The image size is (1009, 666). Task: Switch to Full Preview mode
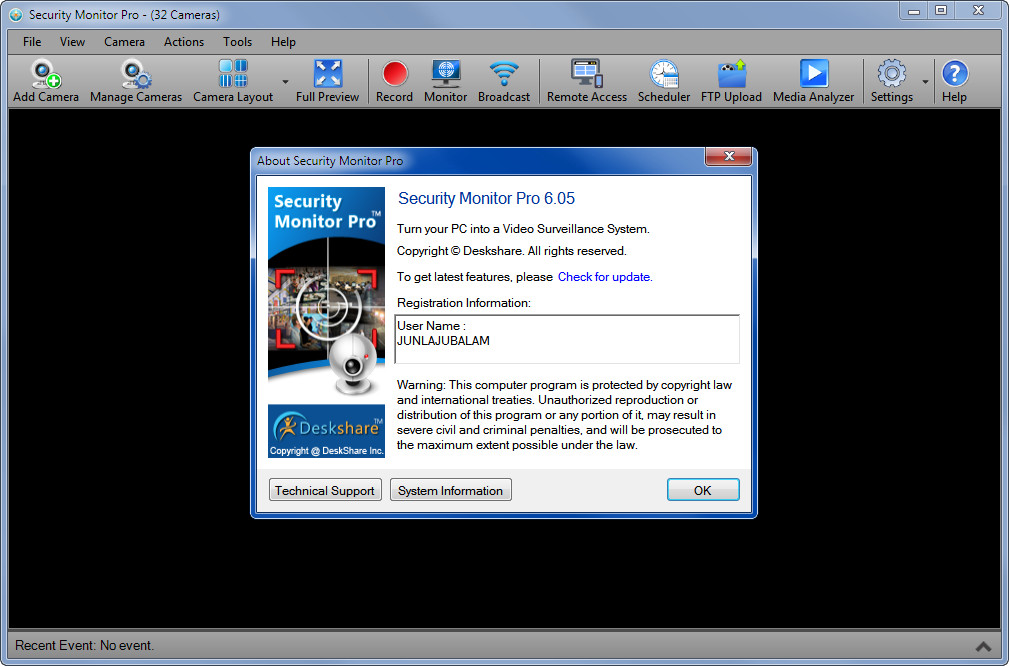point(327,81)
